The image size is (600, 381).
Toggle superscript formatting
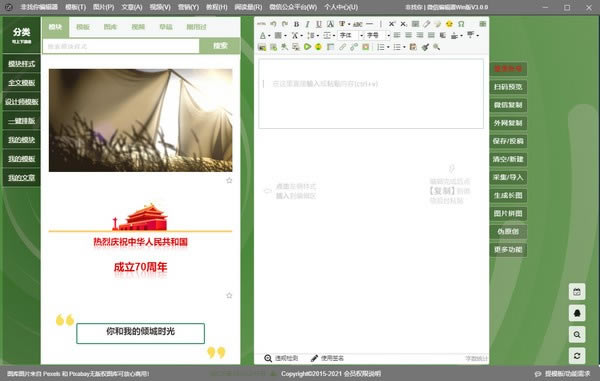click(391, 24)
